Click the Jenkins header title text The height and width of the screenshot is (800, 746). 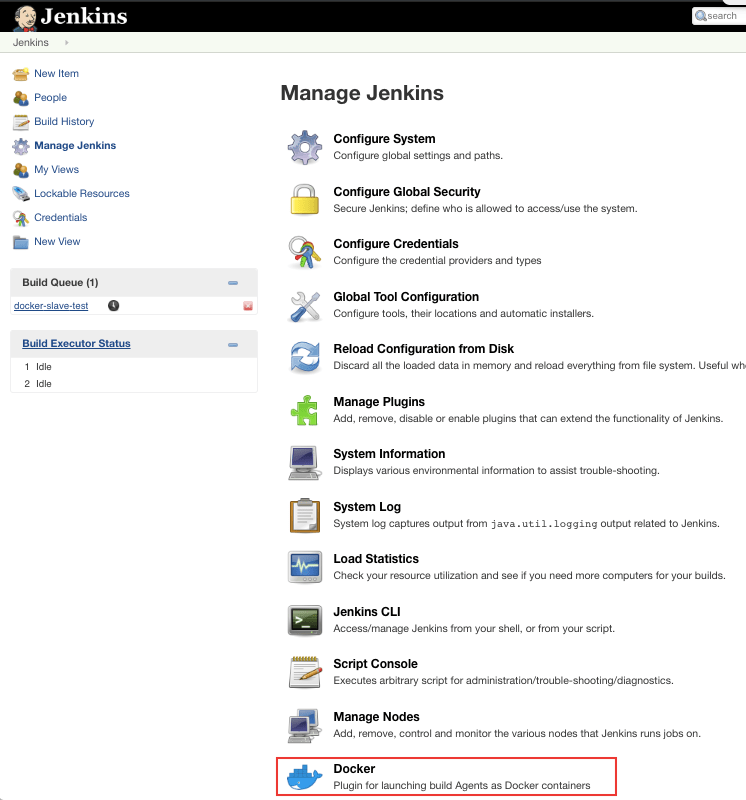point(84,16)
